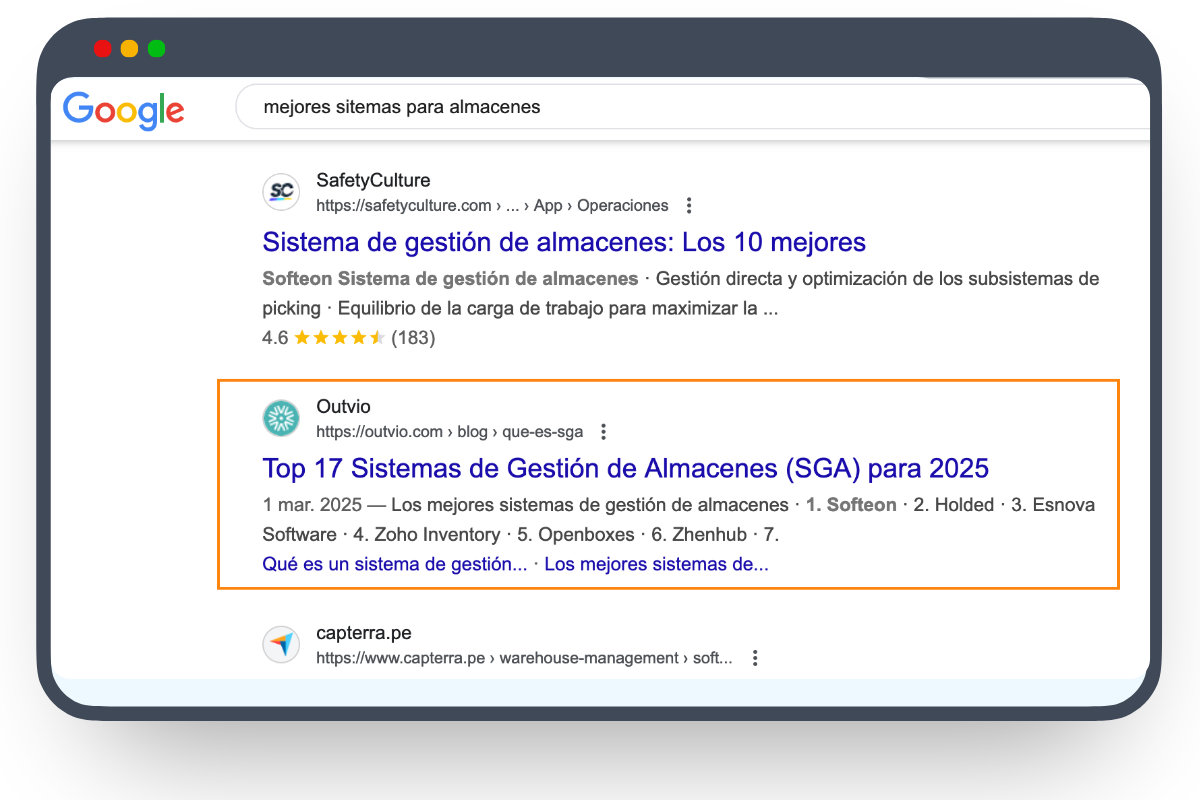Click the '1 mar. 2025' date text
The image size is (1200, 800).
(x=312, y=505)
